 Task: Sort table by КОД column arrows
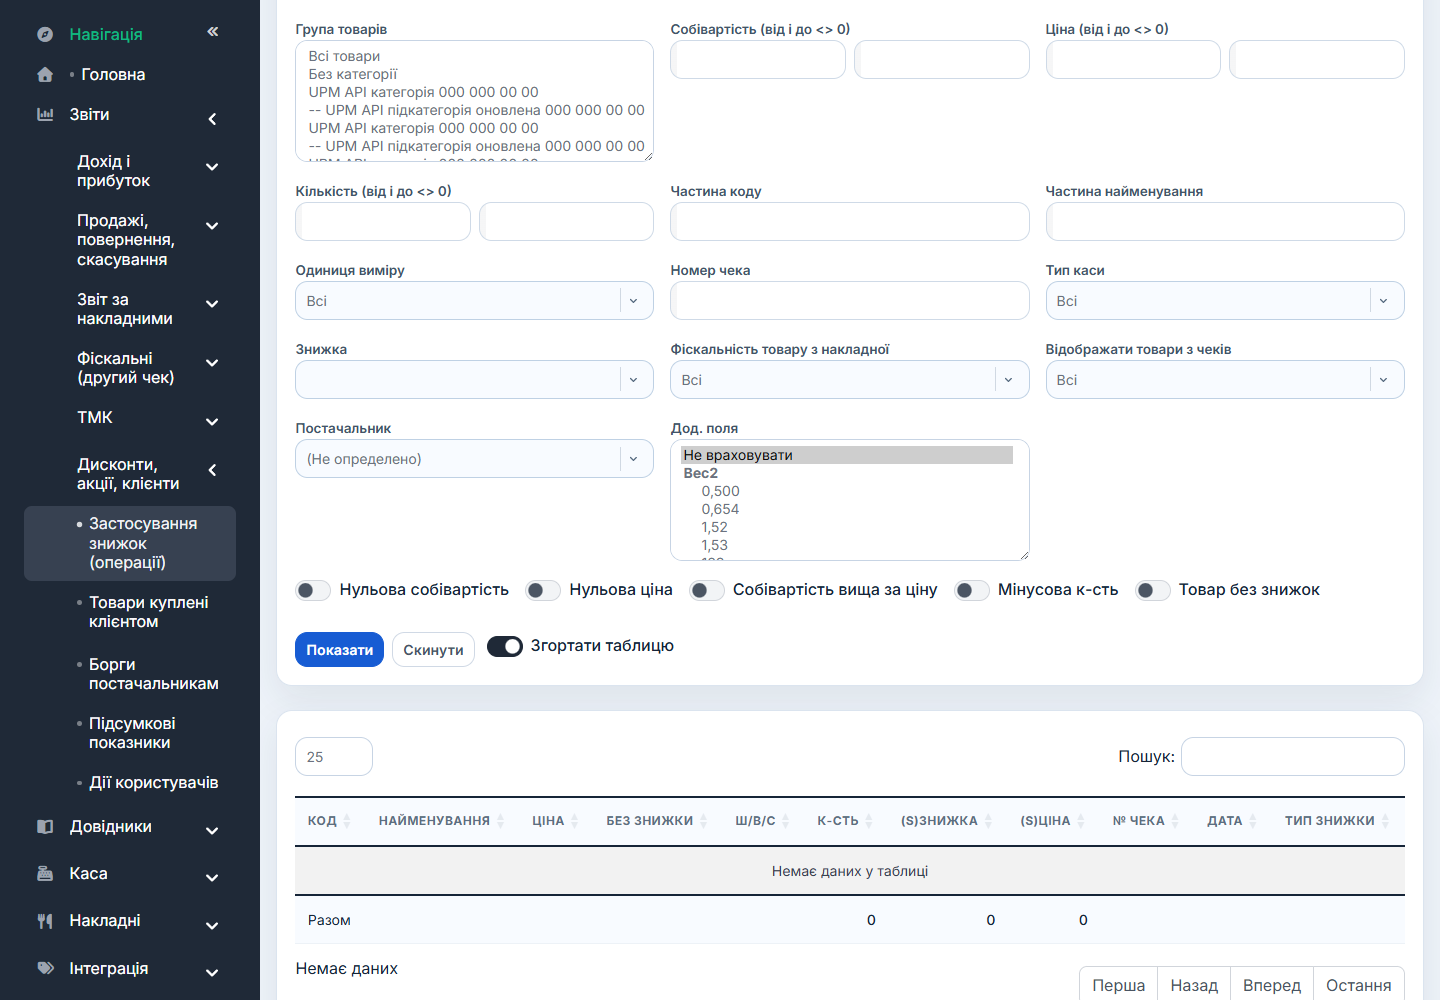click(347, 821)
